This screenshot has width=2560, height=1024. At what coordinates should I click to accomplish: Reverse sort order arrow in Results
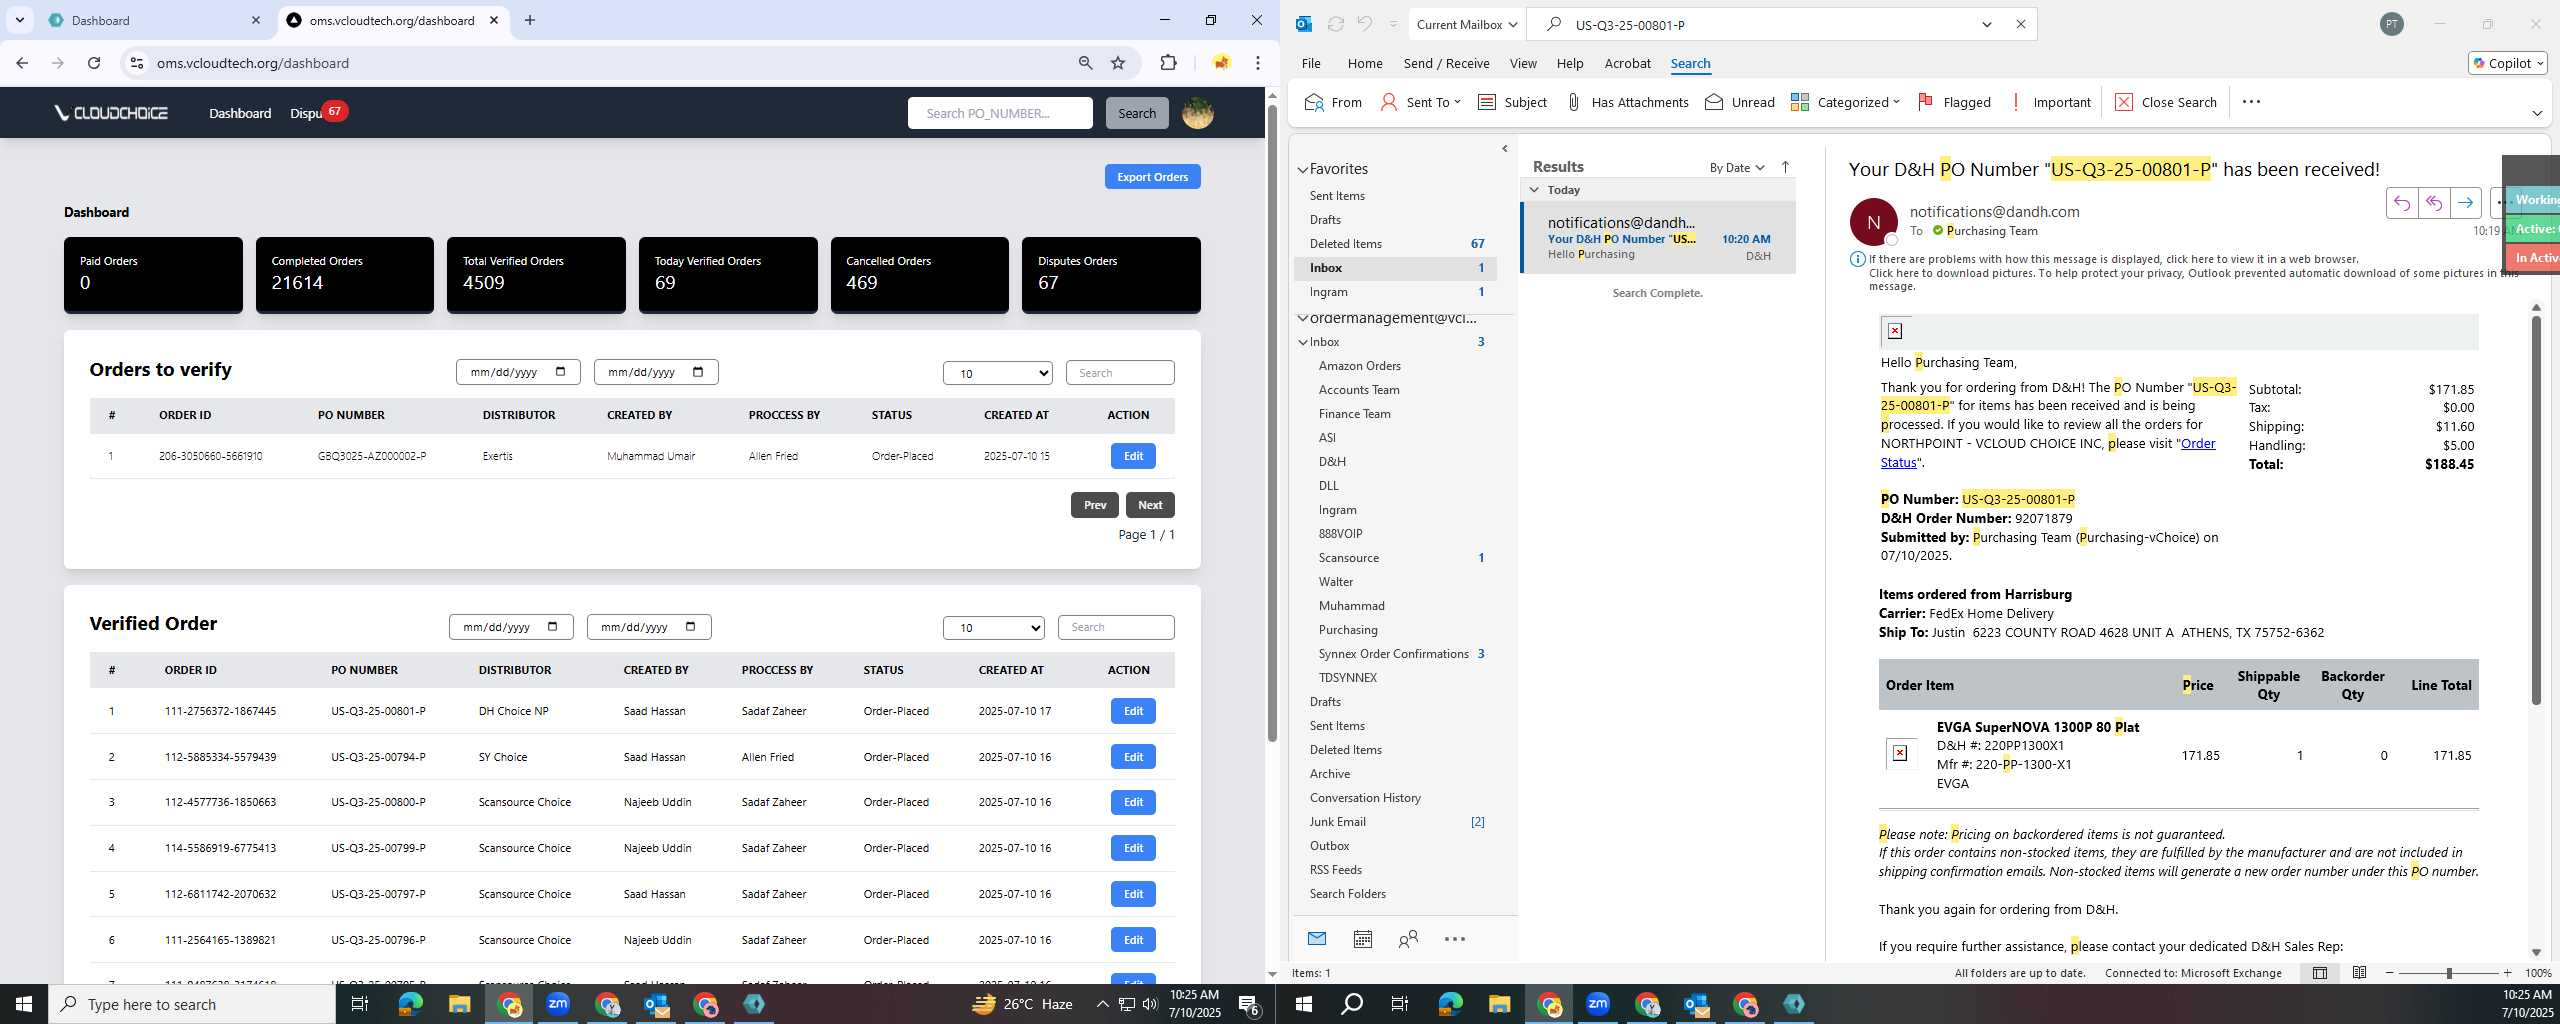[x=1785, y=167]
